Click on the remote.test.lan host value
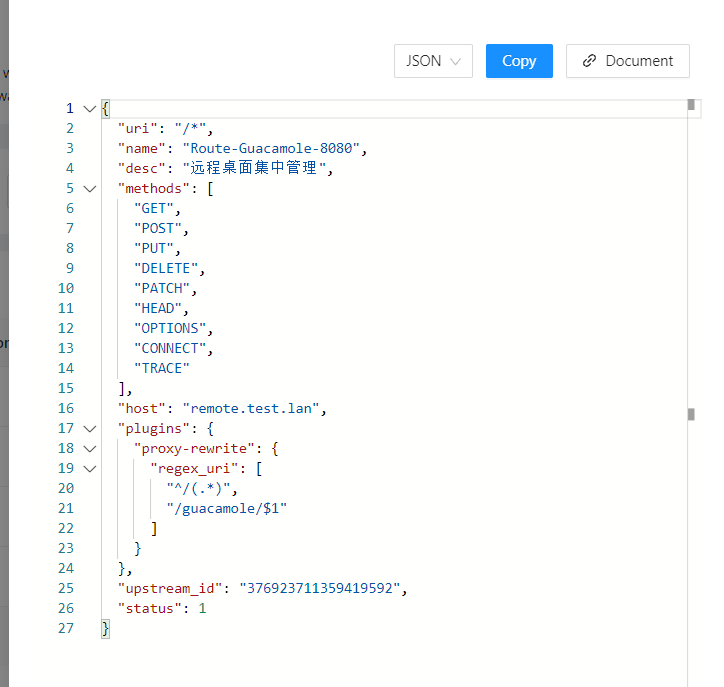The width and height of the screenshot is (724, 687). tap(251, 409)
